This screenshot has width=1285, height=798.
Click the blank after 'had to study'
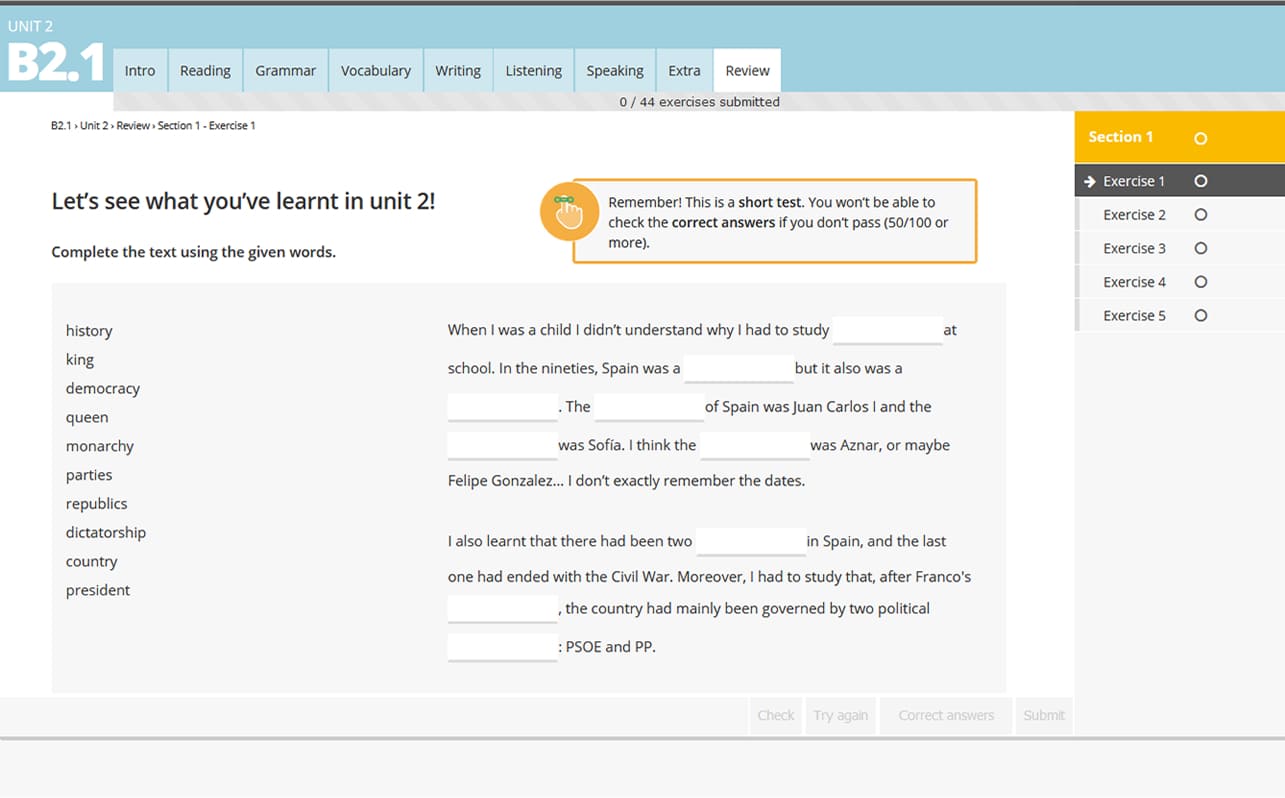click(887, 330)
